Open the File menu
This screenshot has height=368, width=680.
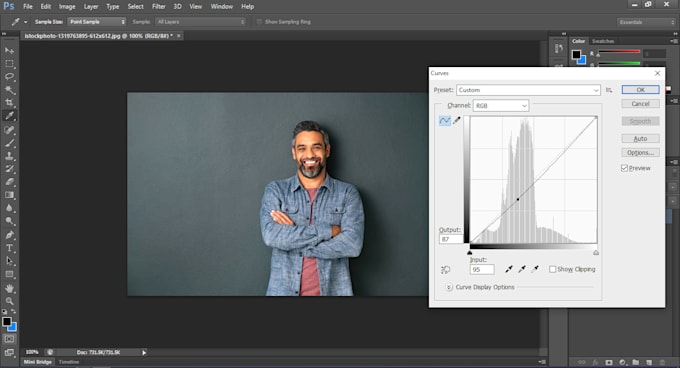coord(28,7)
